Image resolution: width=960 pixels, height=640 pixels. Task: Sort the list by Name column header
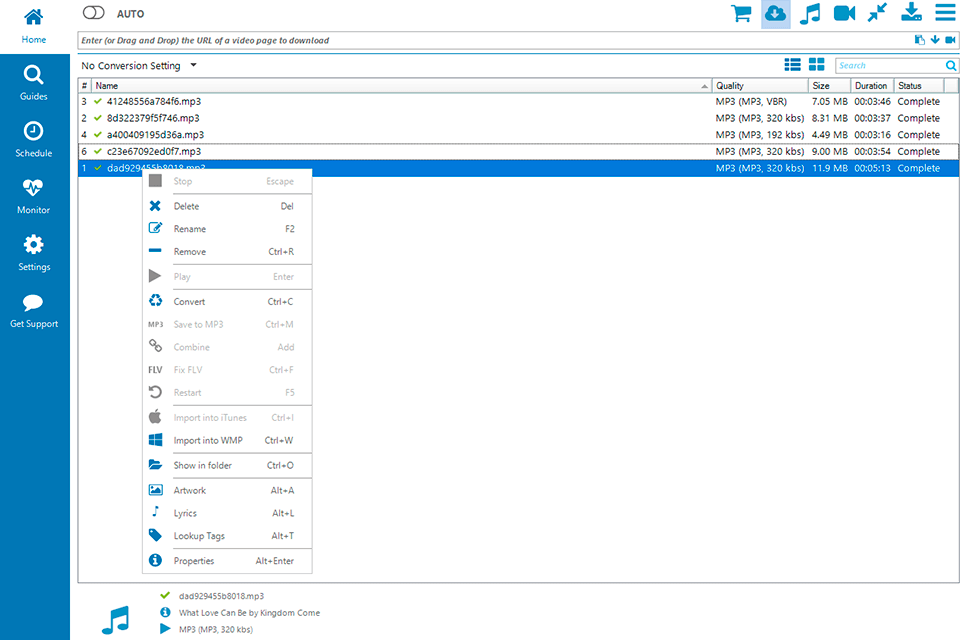coord(400,86)
